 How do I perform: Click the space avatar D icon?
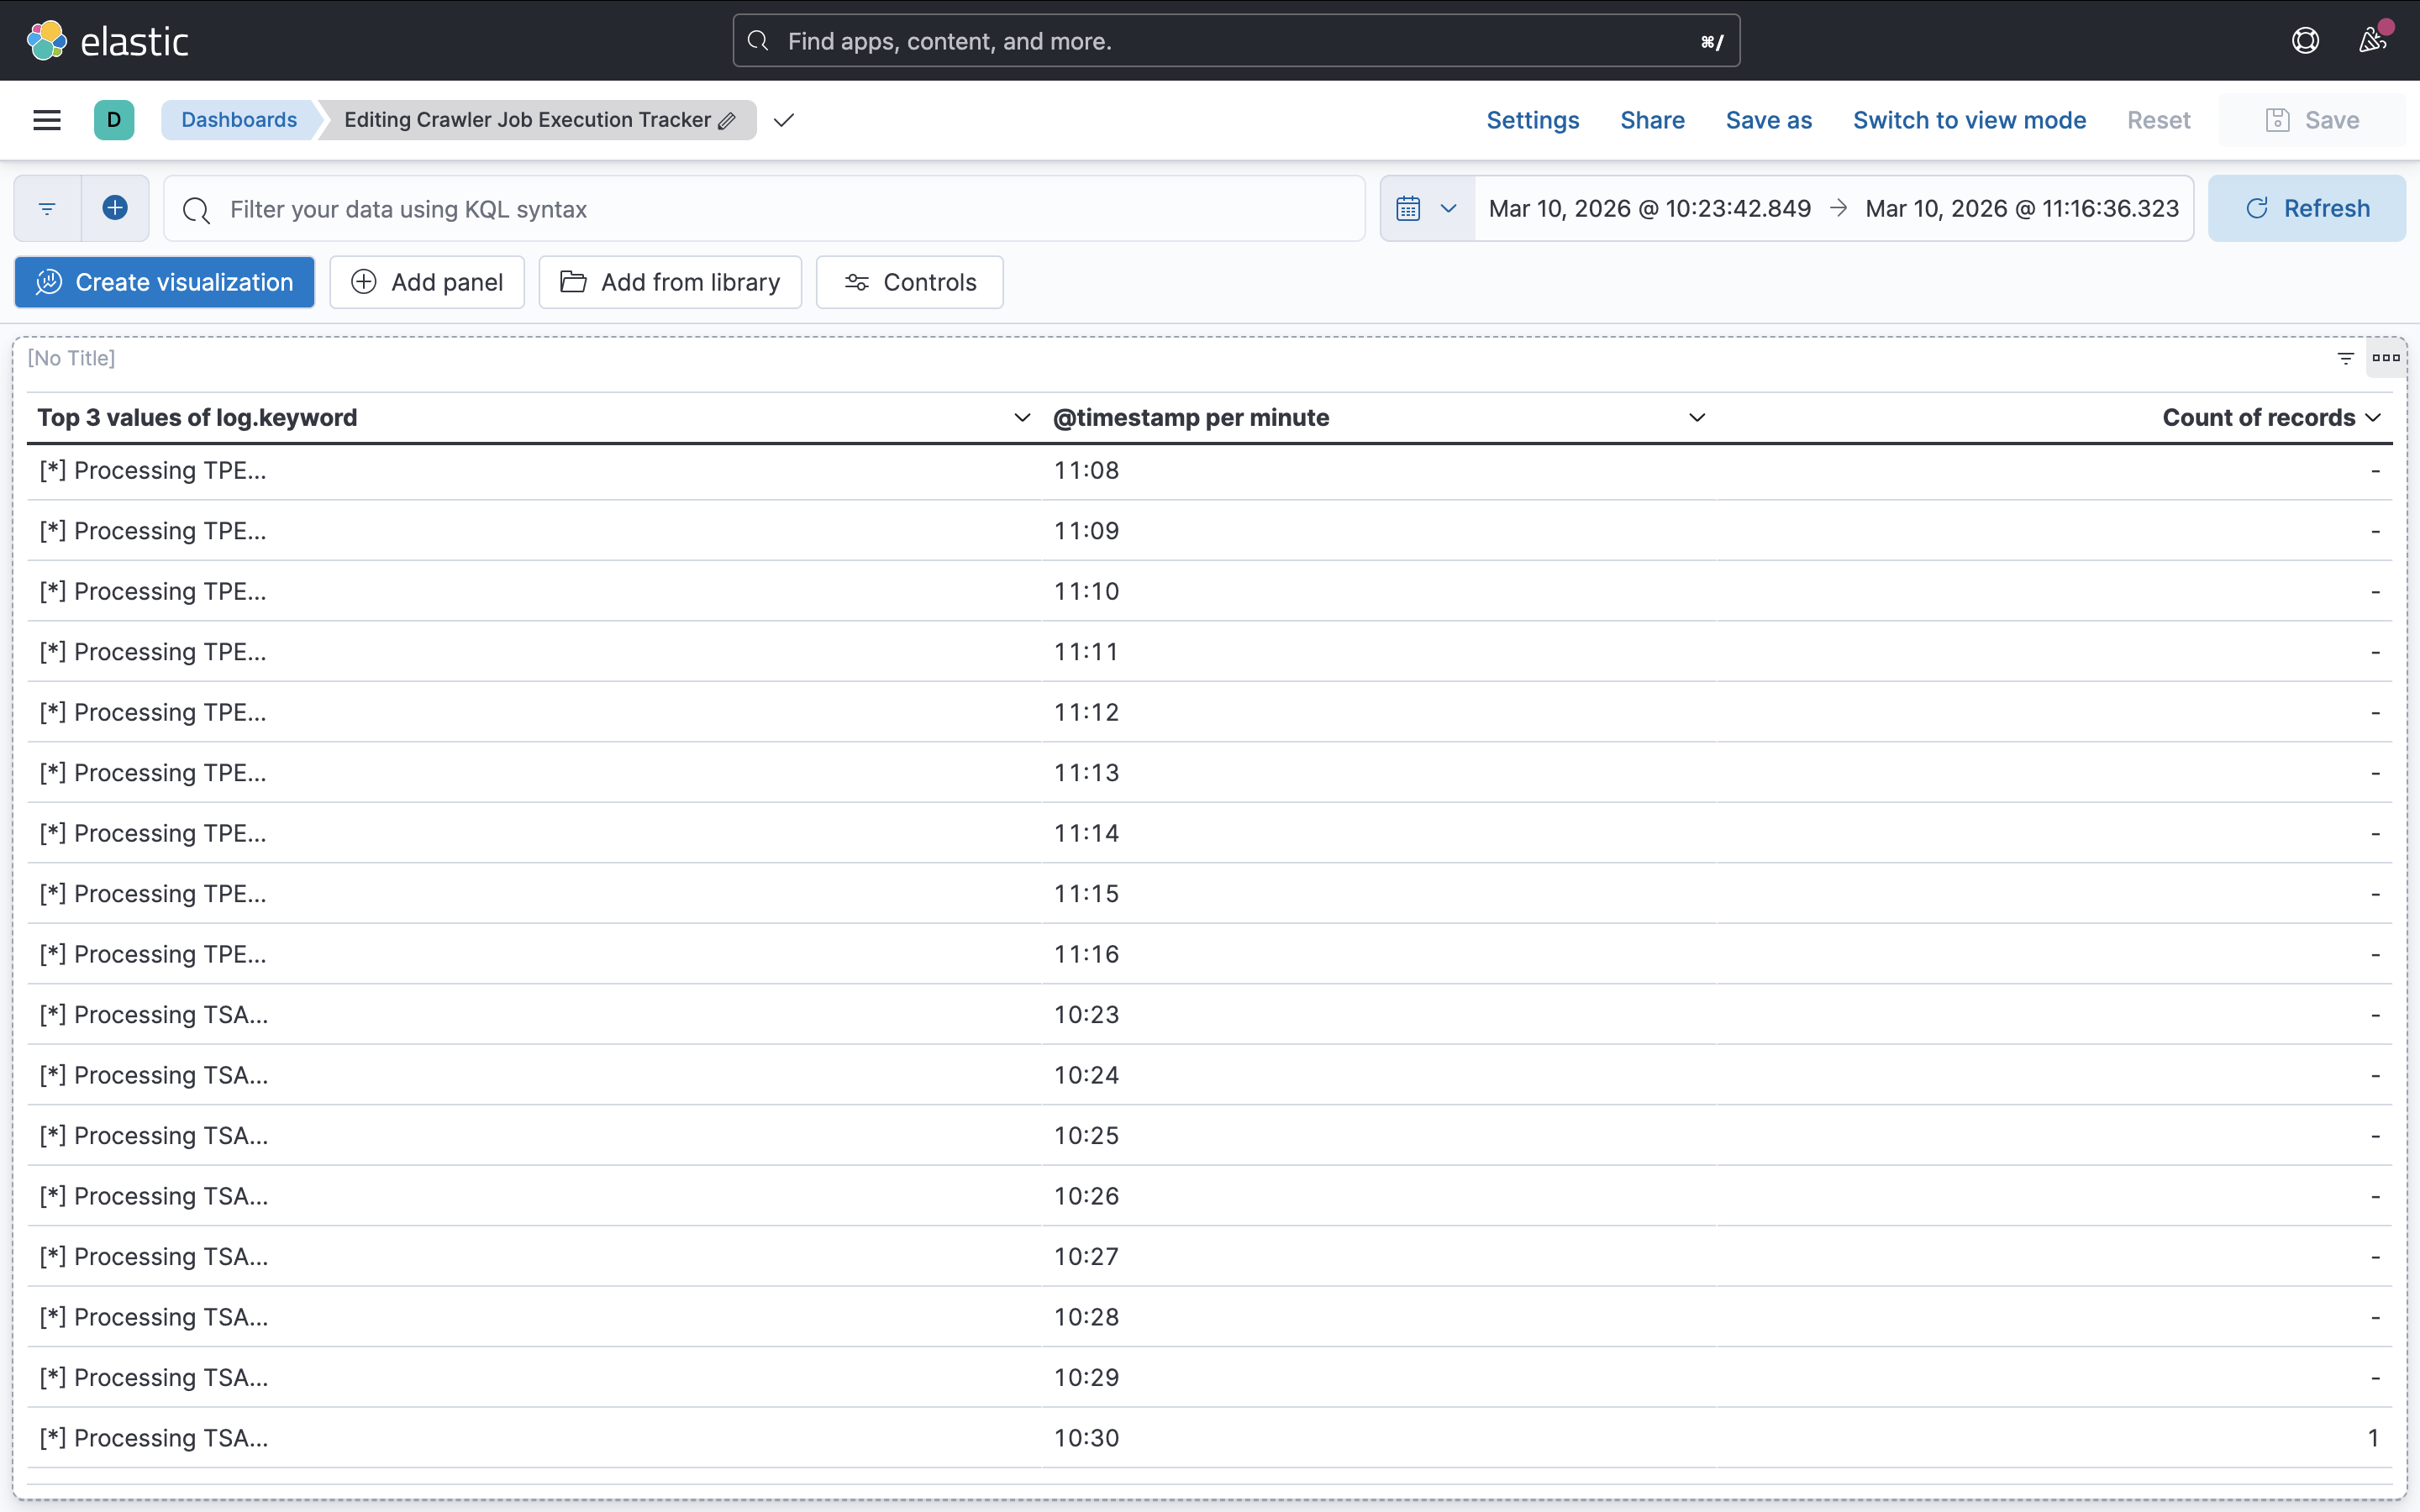click(x=114, y=120)
